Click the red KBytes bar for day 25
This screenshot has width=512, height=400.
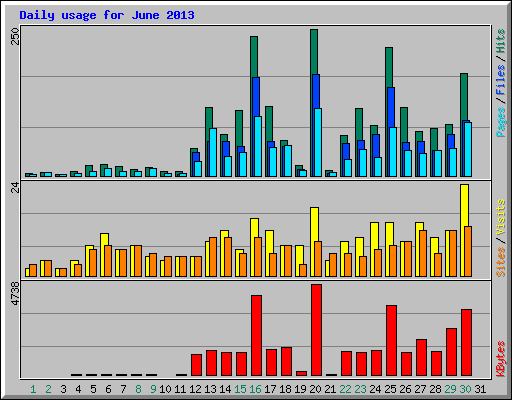coord(391,340)
